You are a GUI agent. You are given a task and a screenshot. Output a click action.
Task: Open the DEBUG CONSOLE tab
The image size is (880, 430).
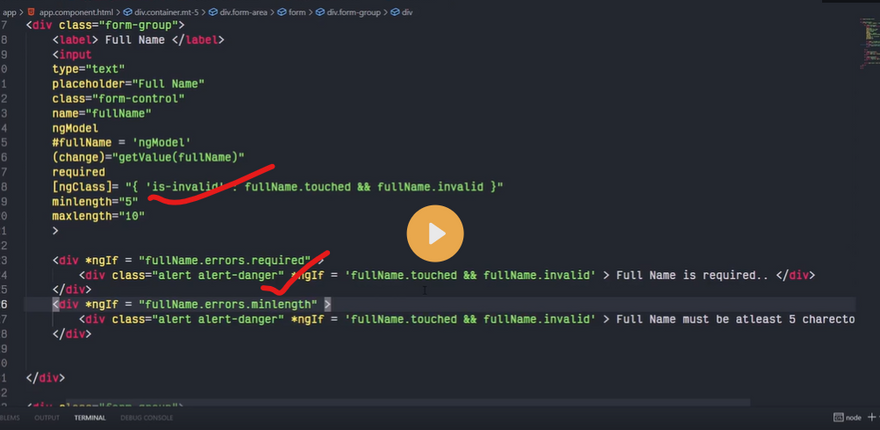[x=147, y=417]
